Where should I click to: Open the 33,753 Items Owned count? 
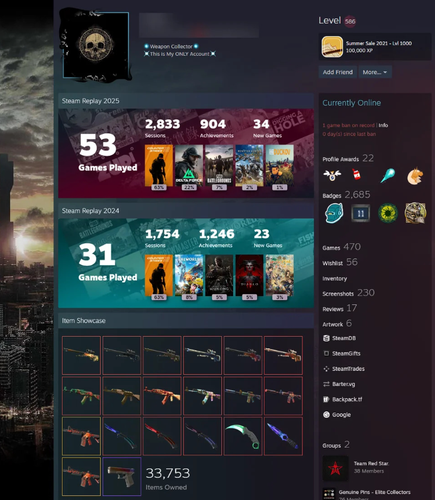[x=168, y=479]
